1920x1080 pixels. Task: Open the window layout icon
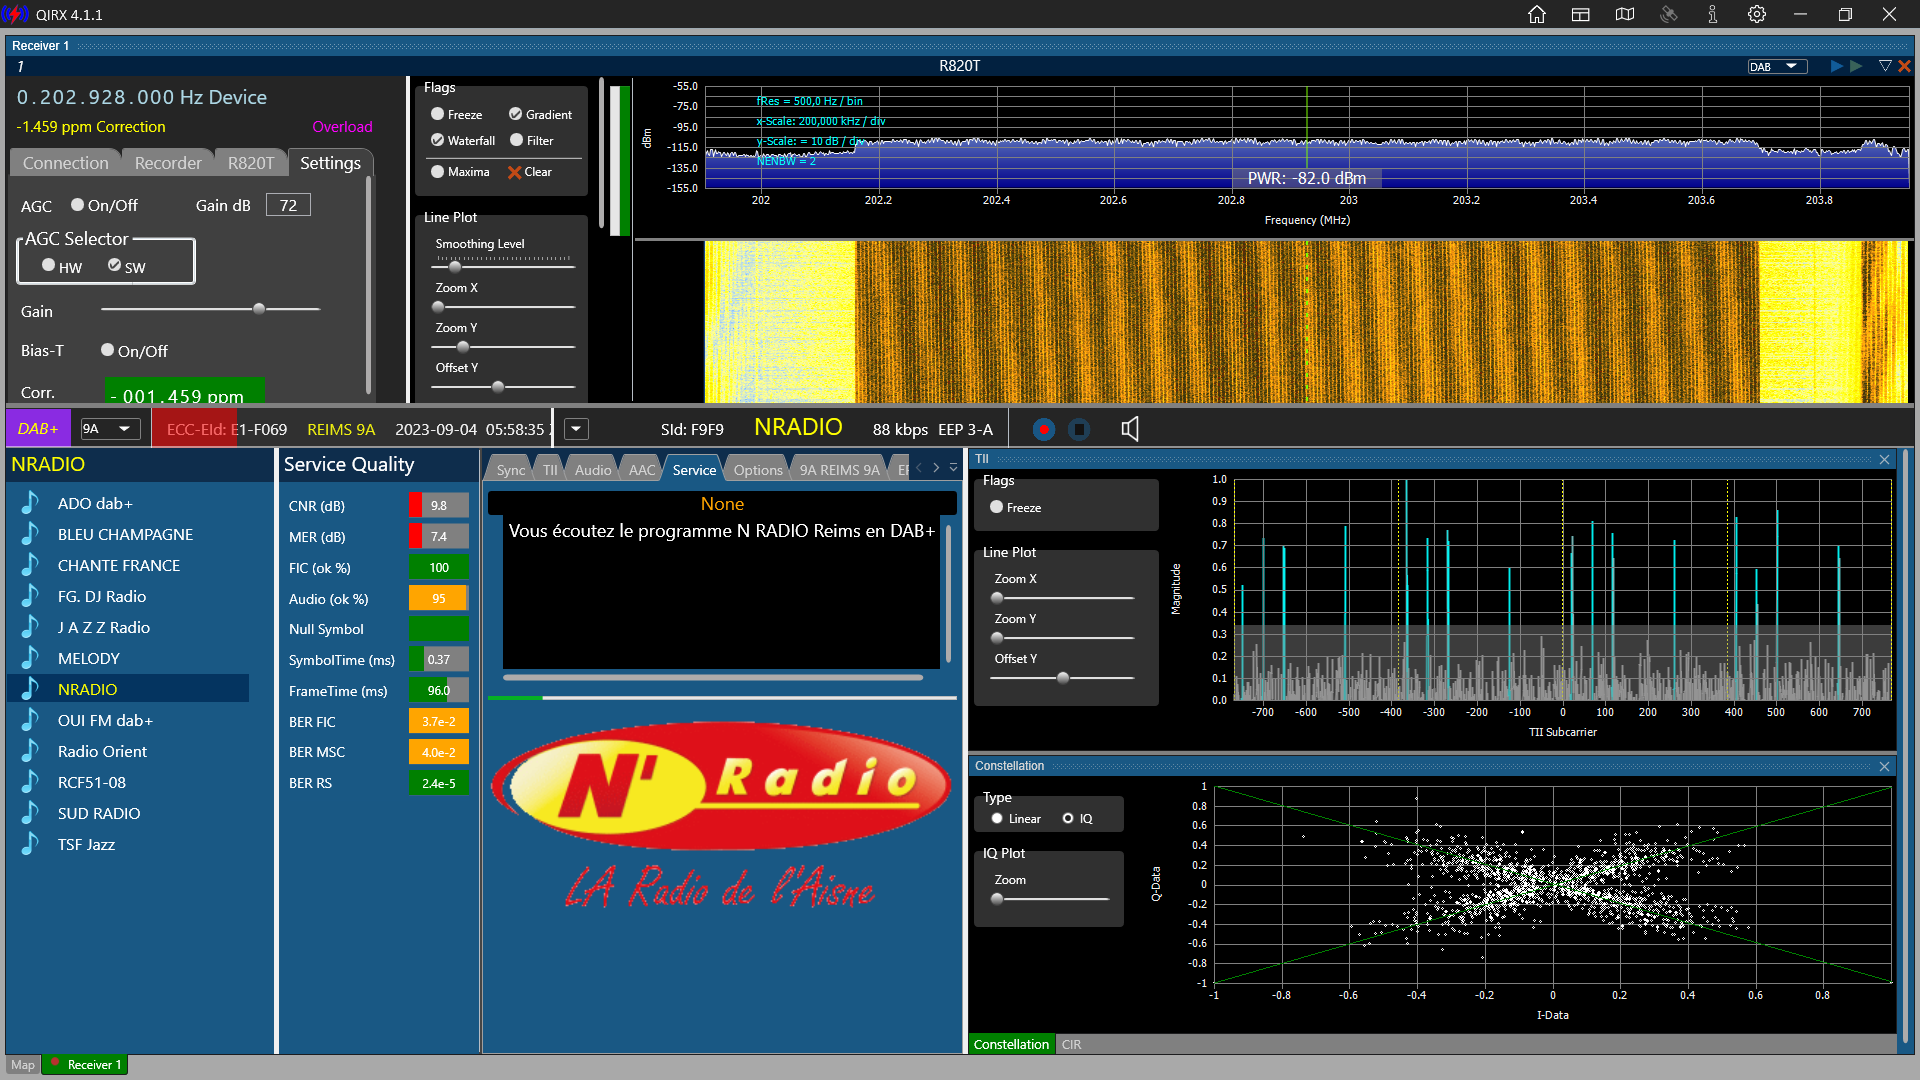(x=1581, y=14)
